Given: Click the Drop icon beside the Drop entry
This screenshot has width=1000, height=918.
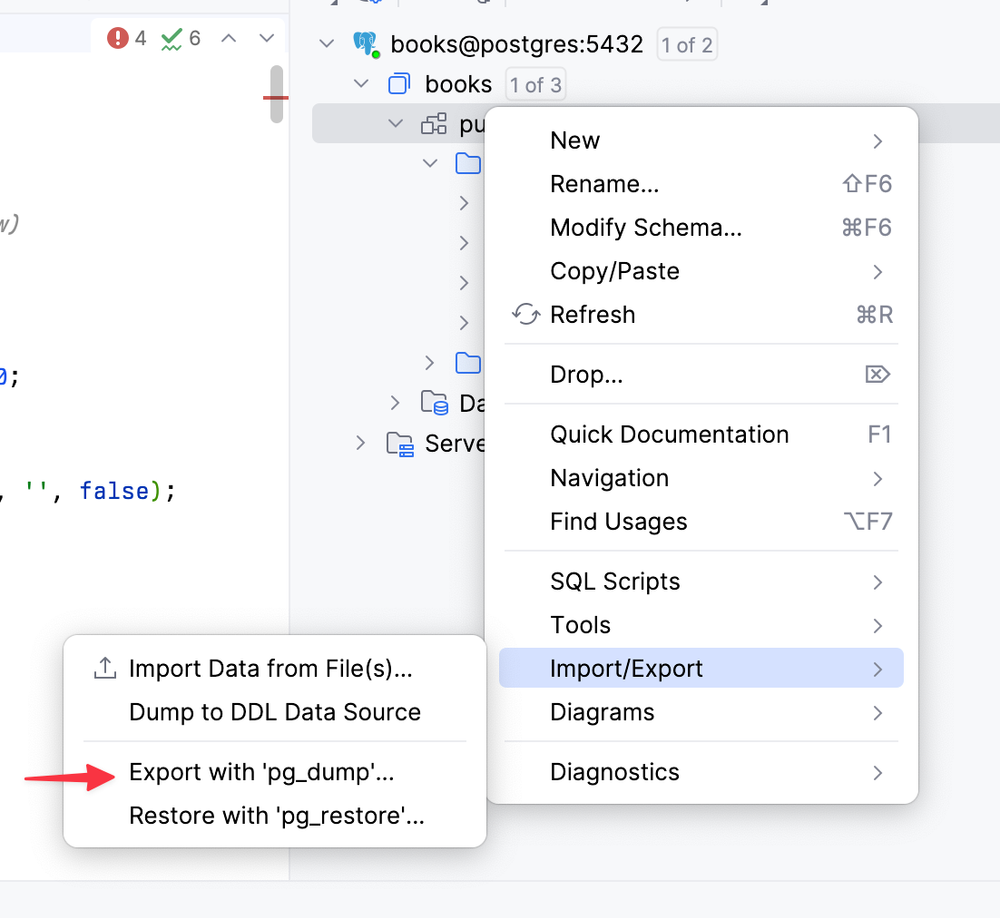Looking at the screenshot, I should coord(877,374).
